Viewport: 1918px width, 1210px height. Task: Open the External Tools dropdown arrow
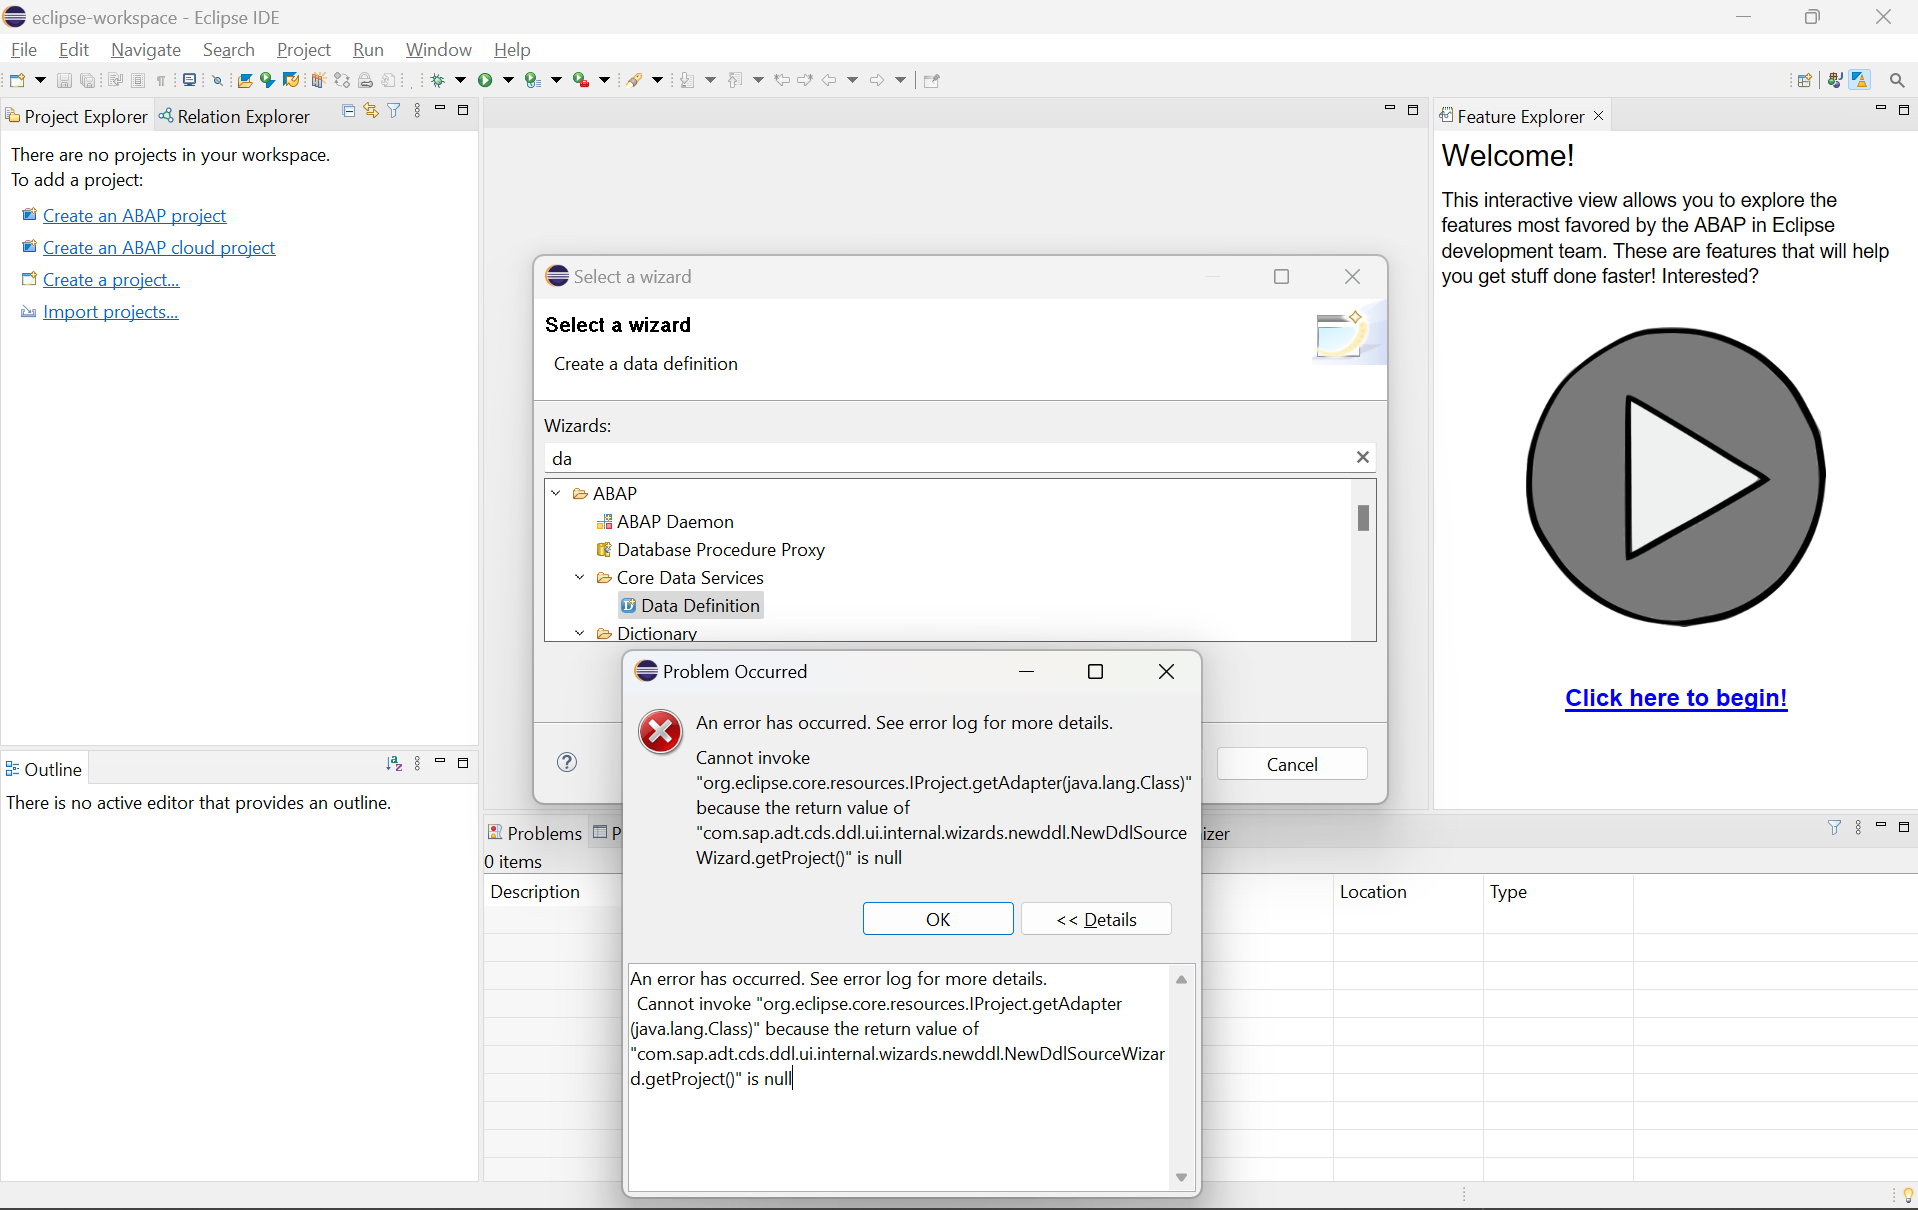tap(604, 80)
